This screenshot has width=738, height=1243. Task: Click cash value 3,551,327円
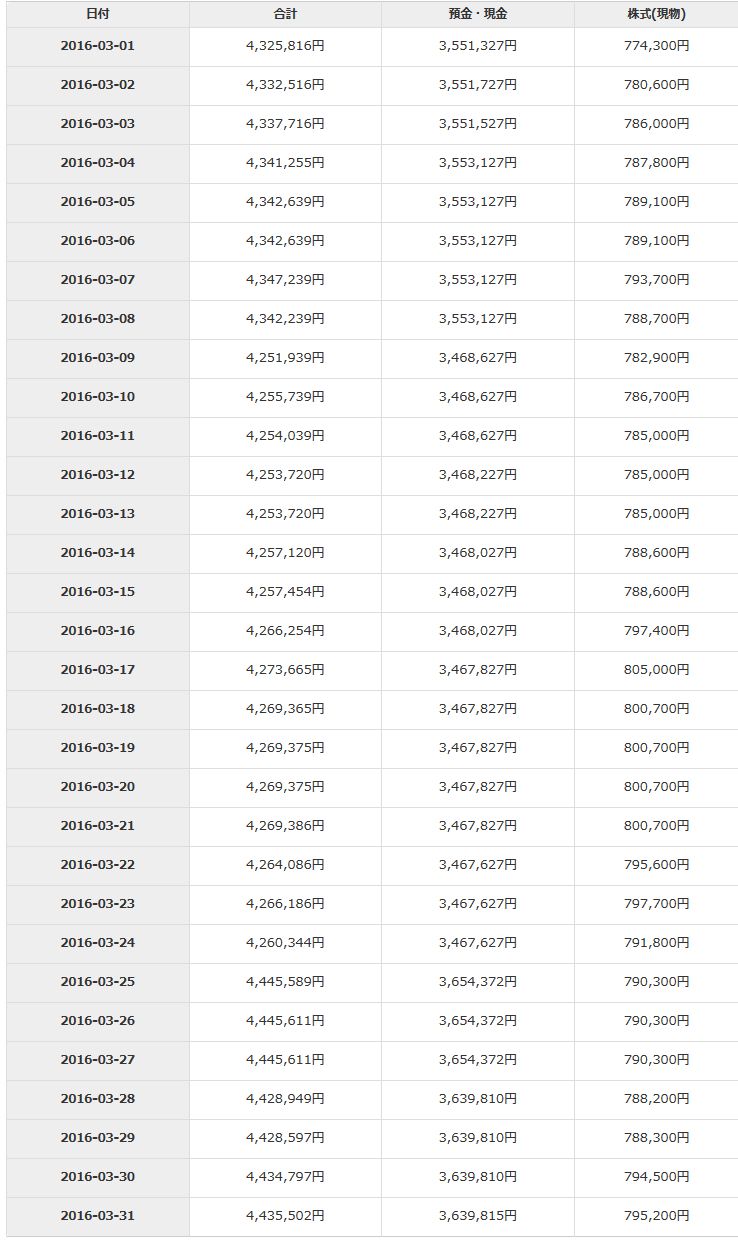[x=477, y=46]
